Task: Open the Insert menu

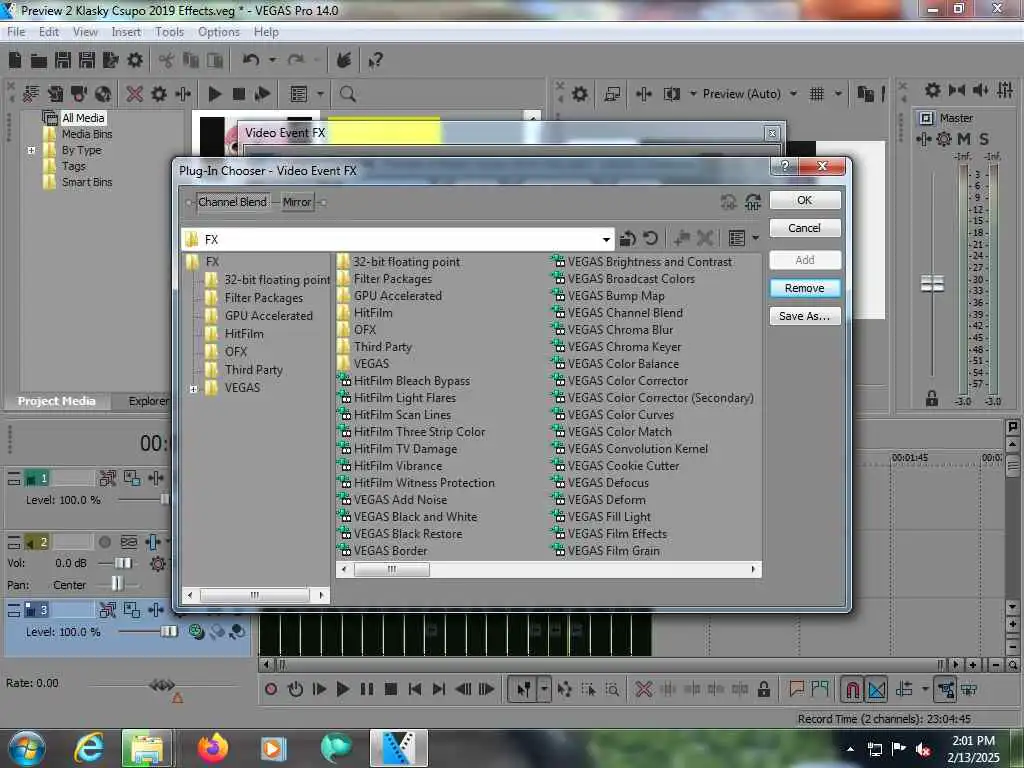Action: pyautogui.click(x=126, y=31)
